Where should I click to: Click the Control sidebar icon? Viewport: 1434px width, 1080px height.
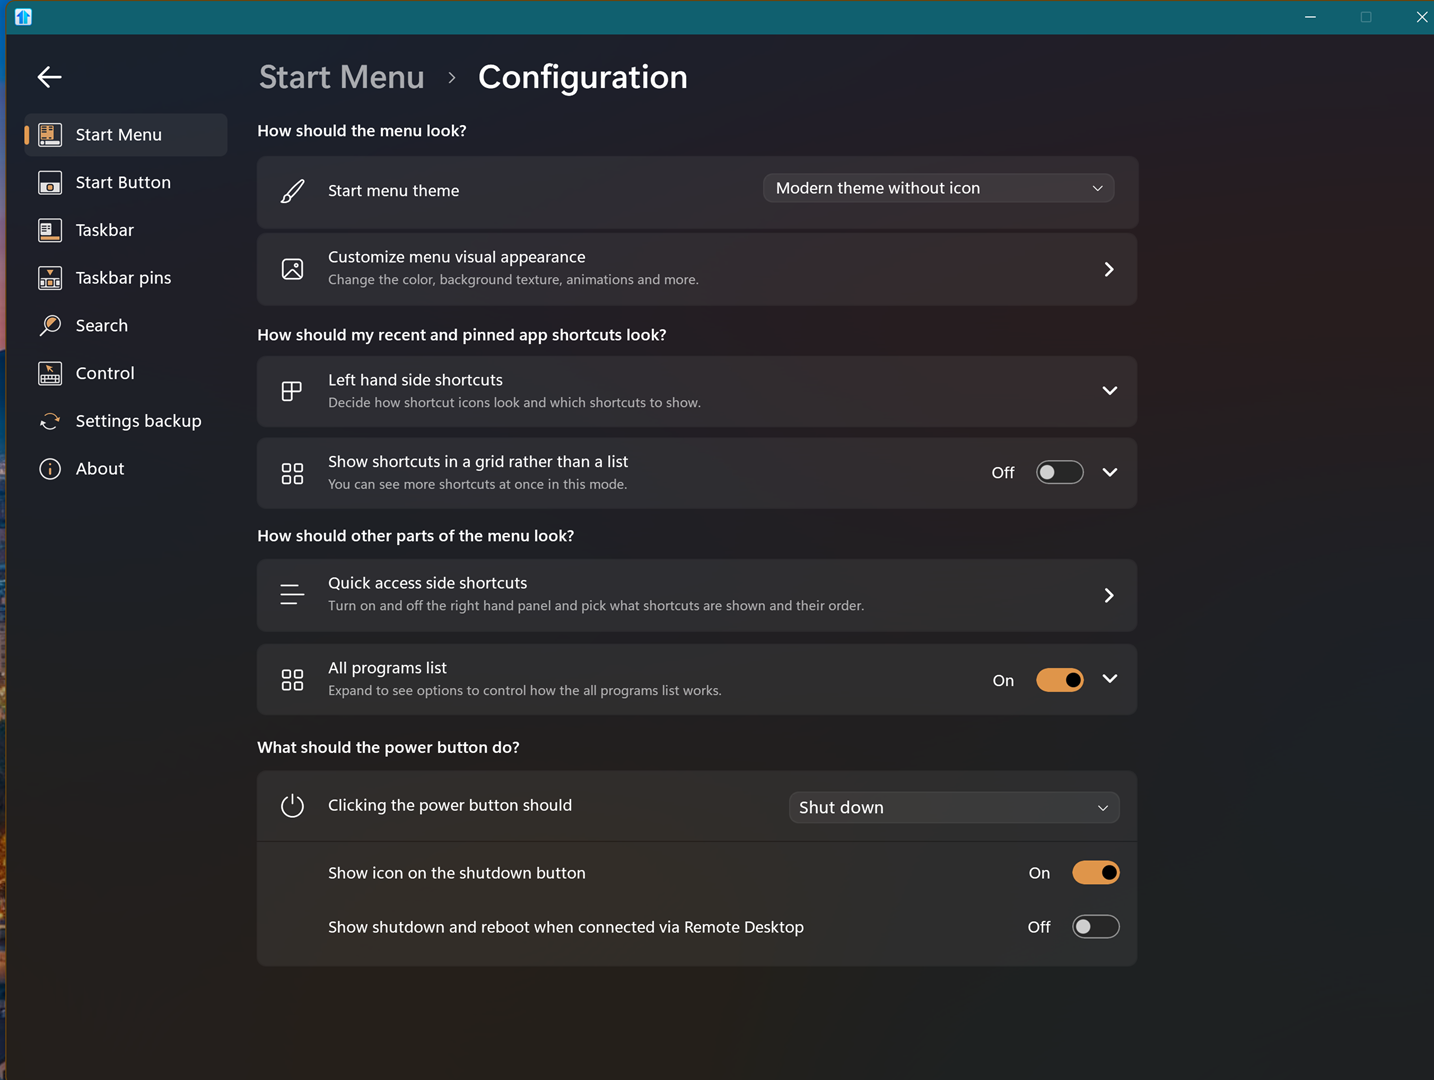[50, 374]
